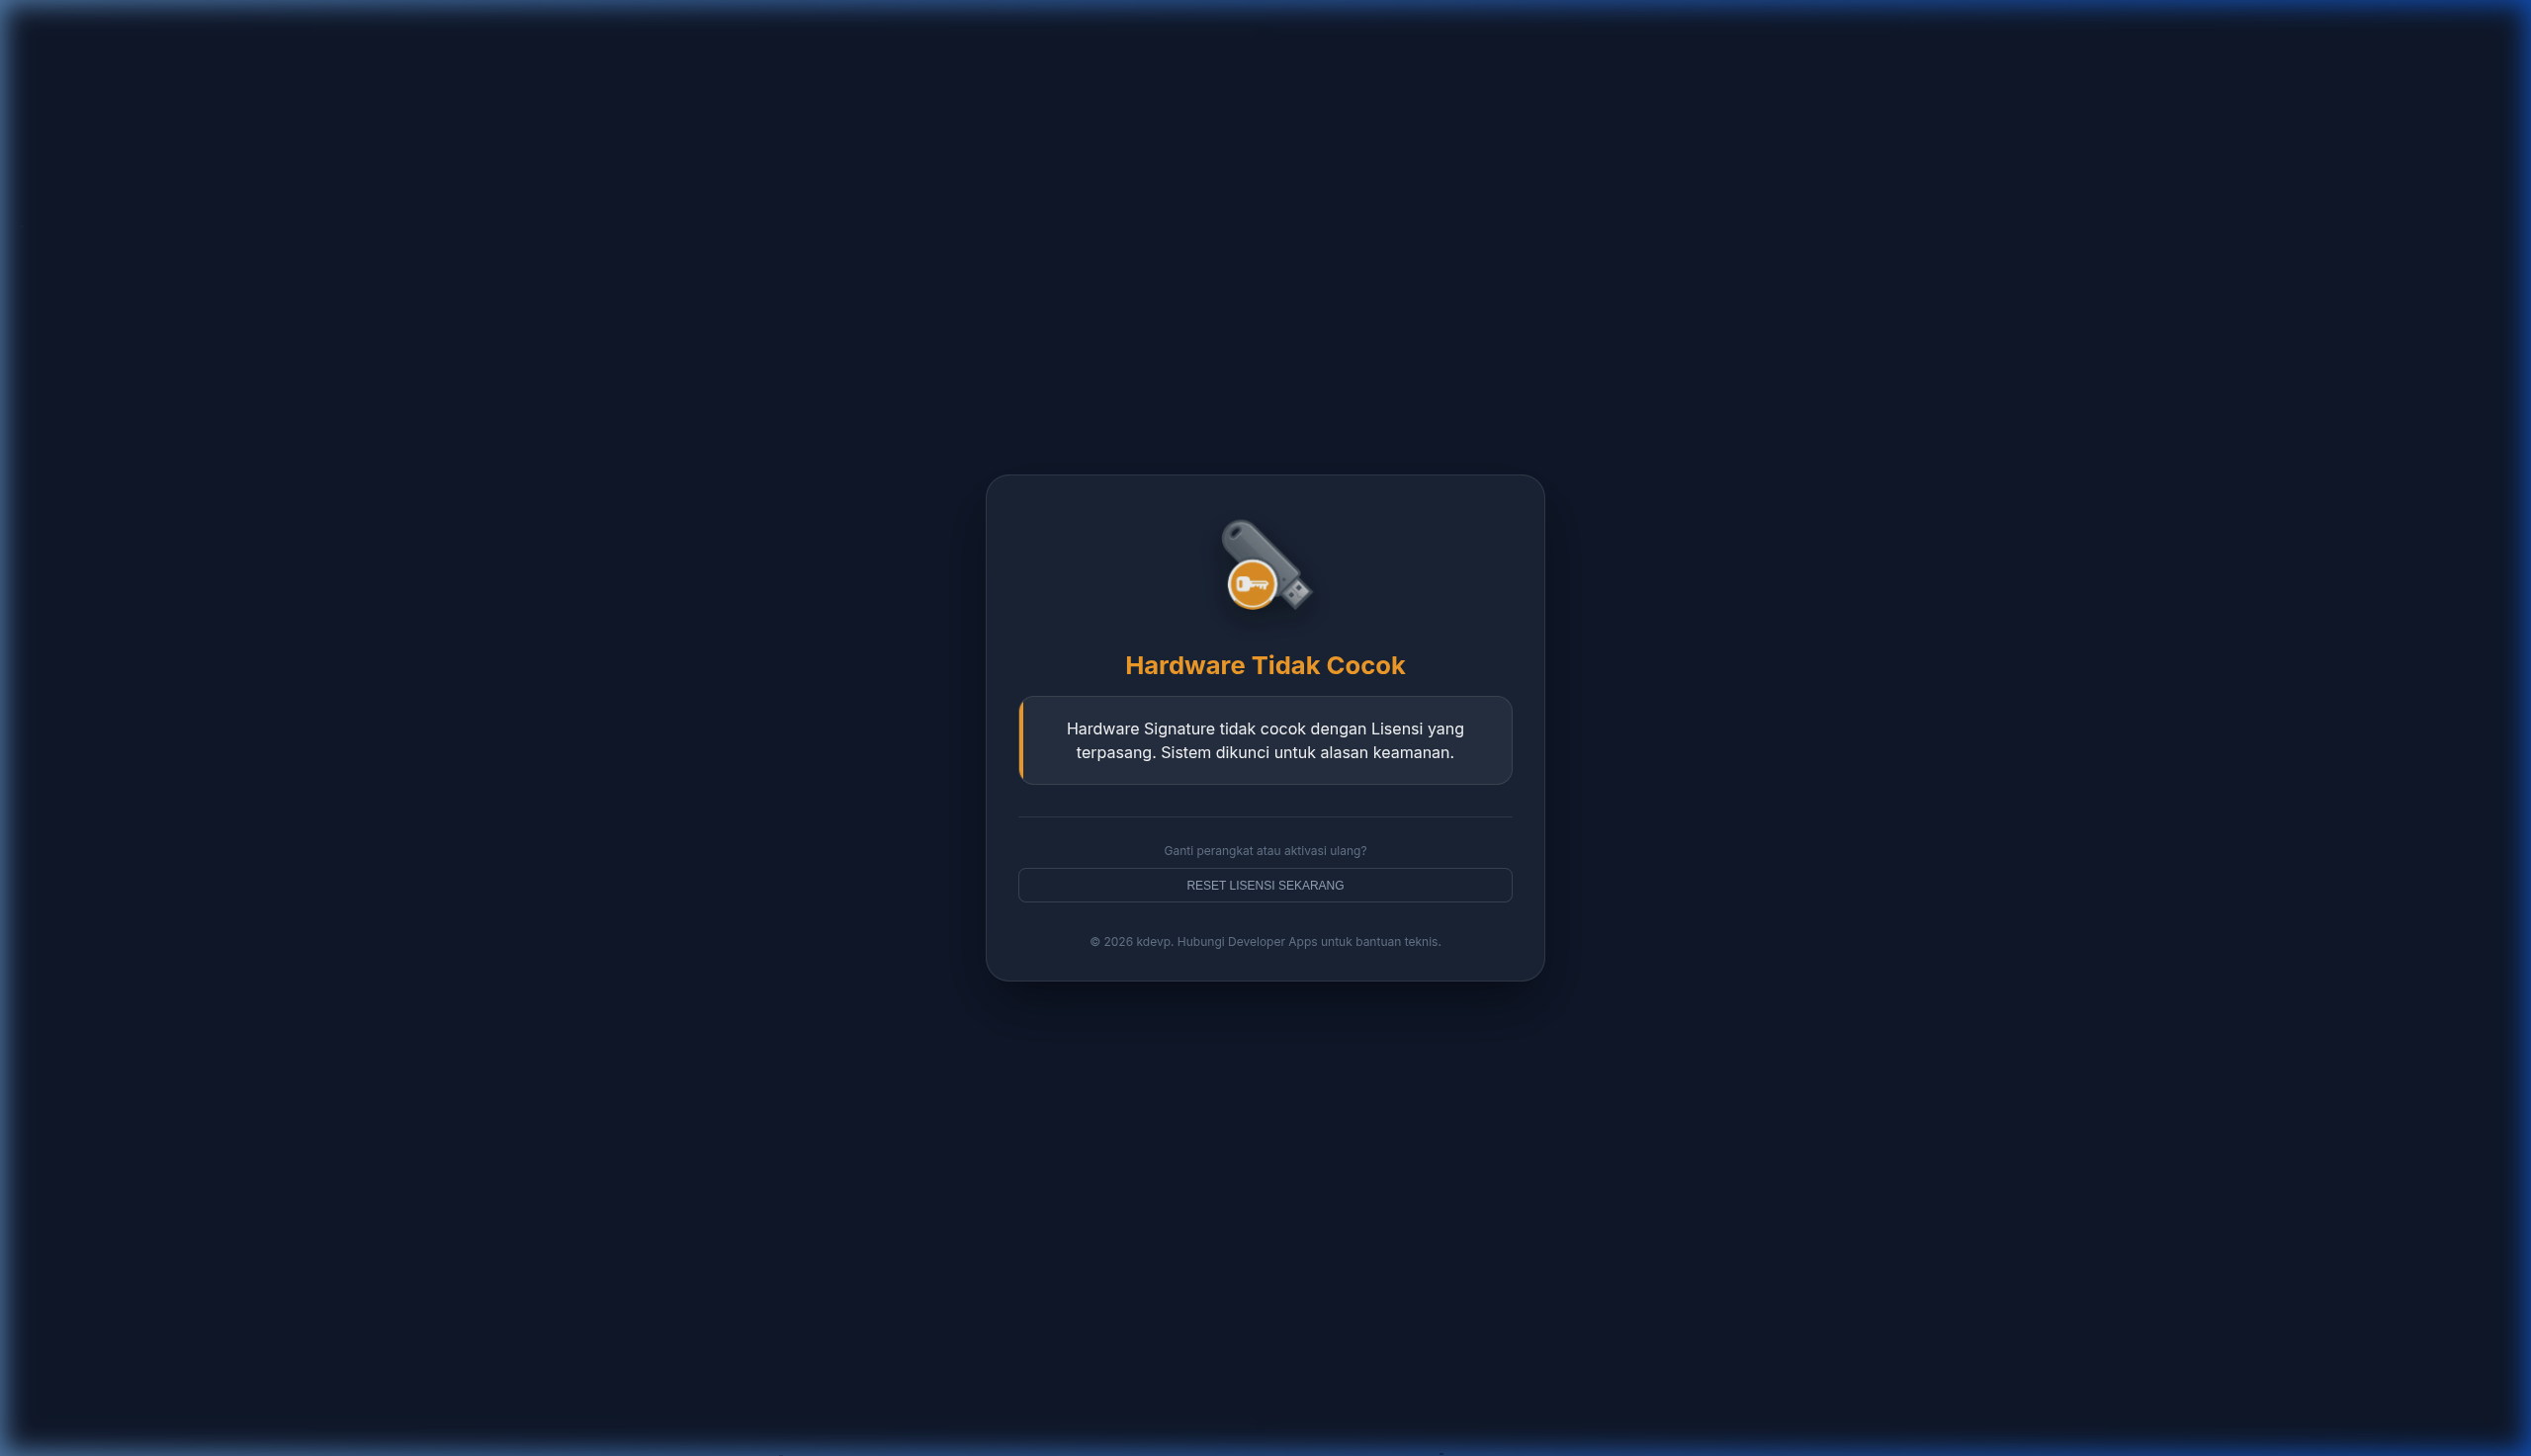
Task: Click "Ganti perangkat atau aktivasi ulang?" text
Action: click(x=1265, y=851)
